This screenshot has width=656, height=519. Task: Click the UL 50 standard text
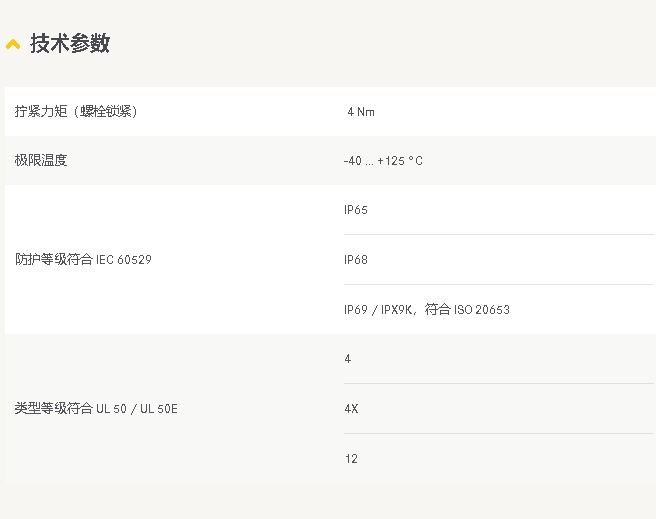(x=111, y=409)
